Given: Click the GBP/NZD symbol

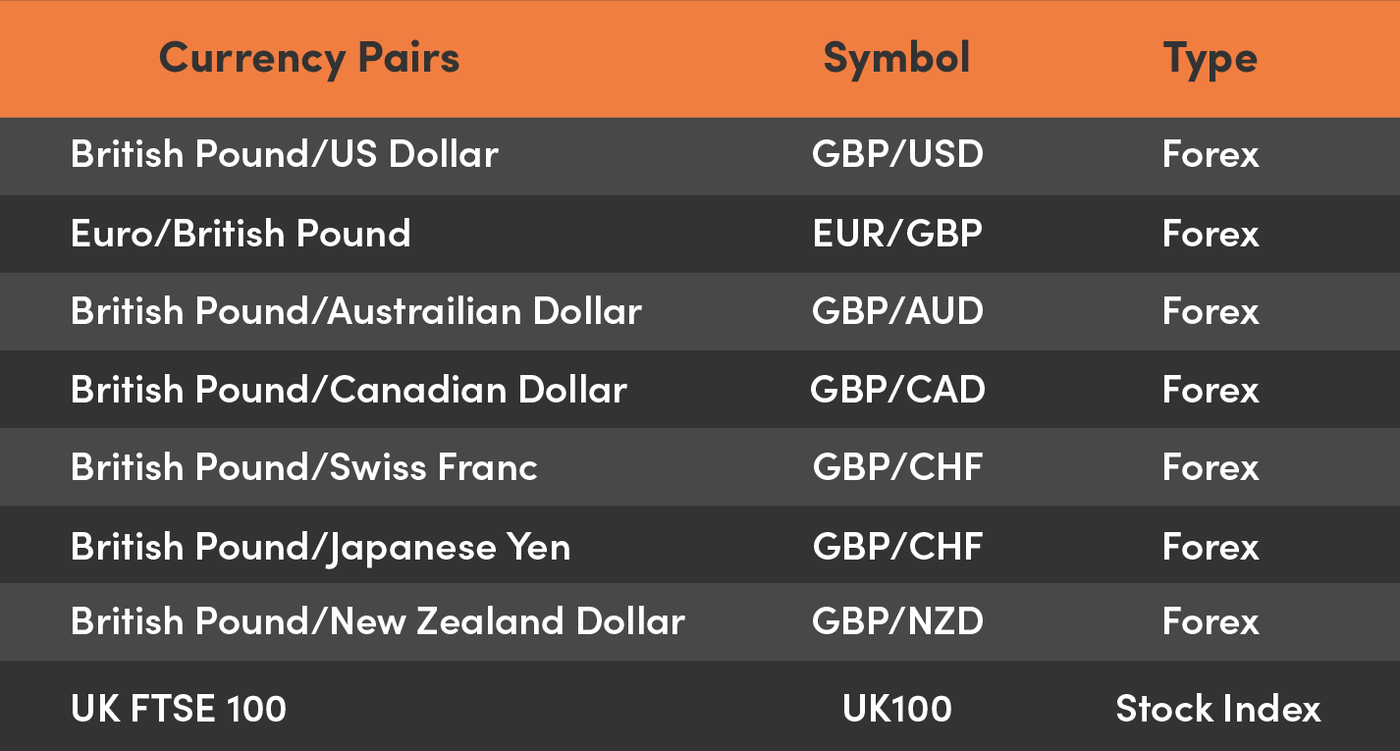Looking at the screenshot, I should click(x=897, y=622).
